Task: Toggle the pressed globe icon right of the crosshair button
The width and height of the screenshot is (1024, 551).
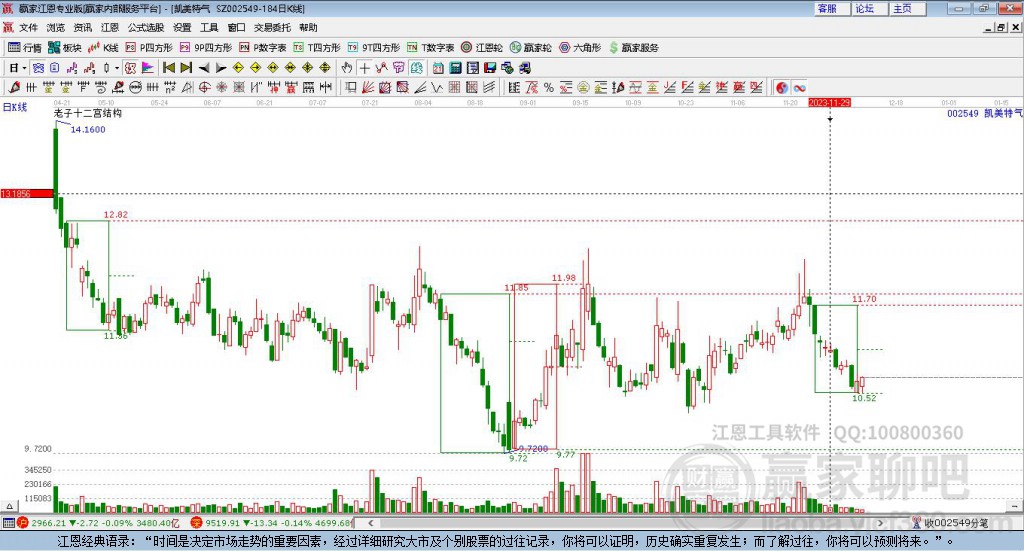Action: [x=417, y=68]
